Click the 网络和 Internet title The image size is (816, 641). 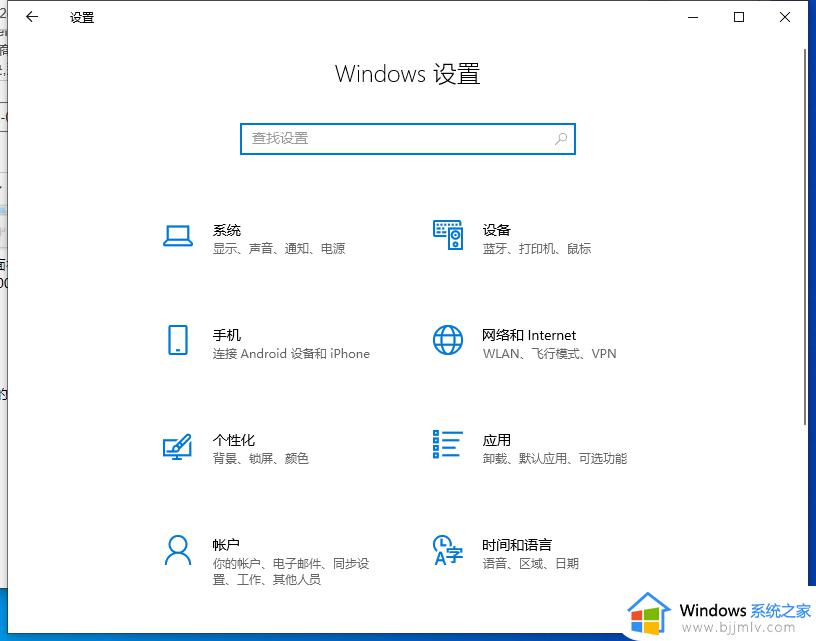pos(529,335)
